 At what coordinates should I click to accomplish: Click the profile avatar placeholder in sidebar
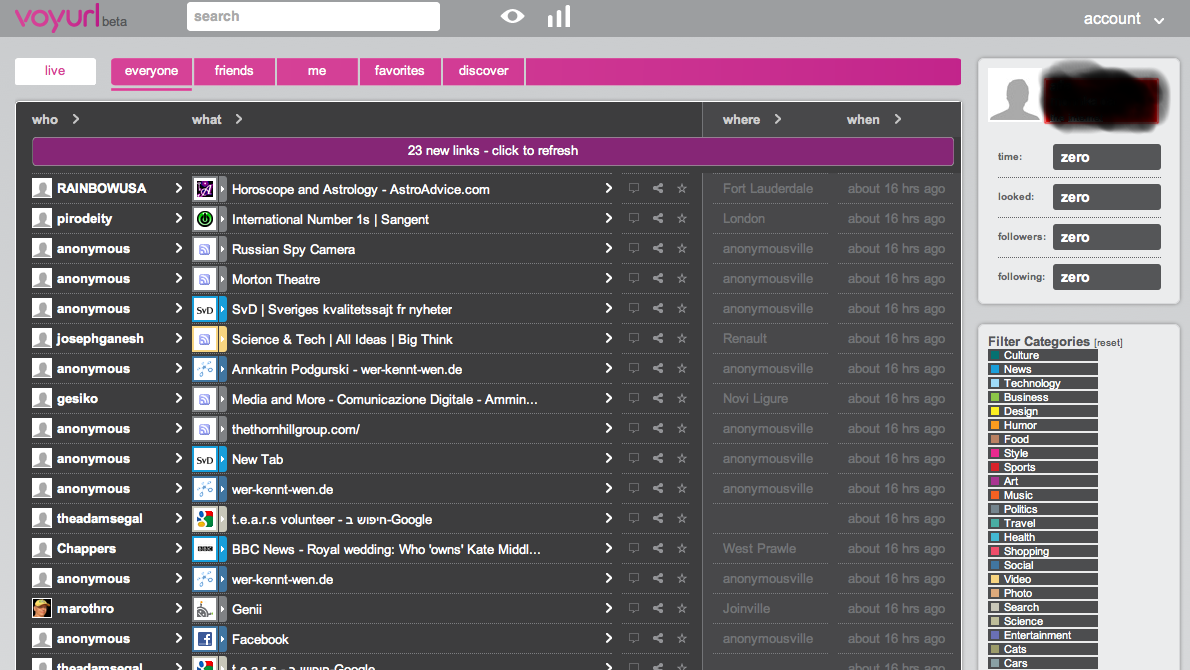pyautogui.click(x=1015, y=97)
